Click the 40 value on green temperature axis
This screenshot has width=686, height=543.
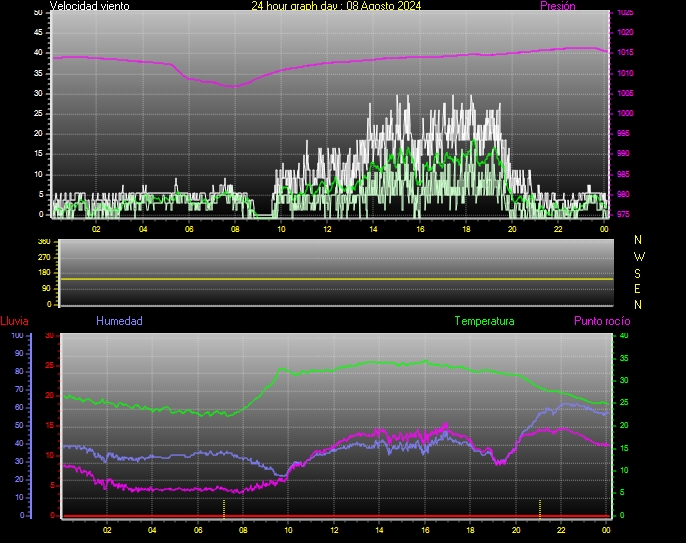[624, 336]
